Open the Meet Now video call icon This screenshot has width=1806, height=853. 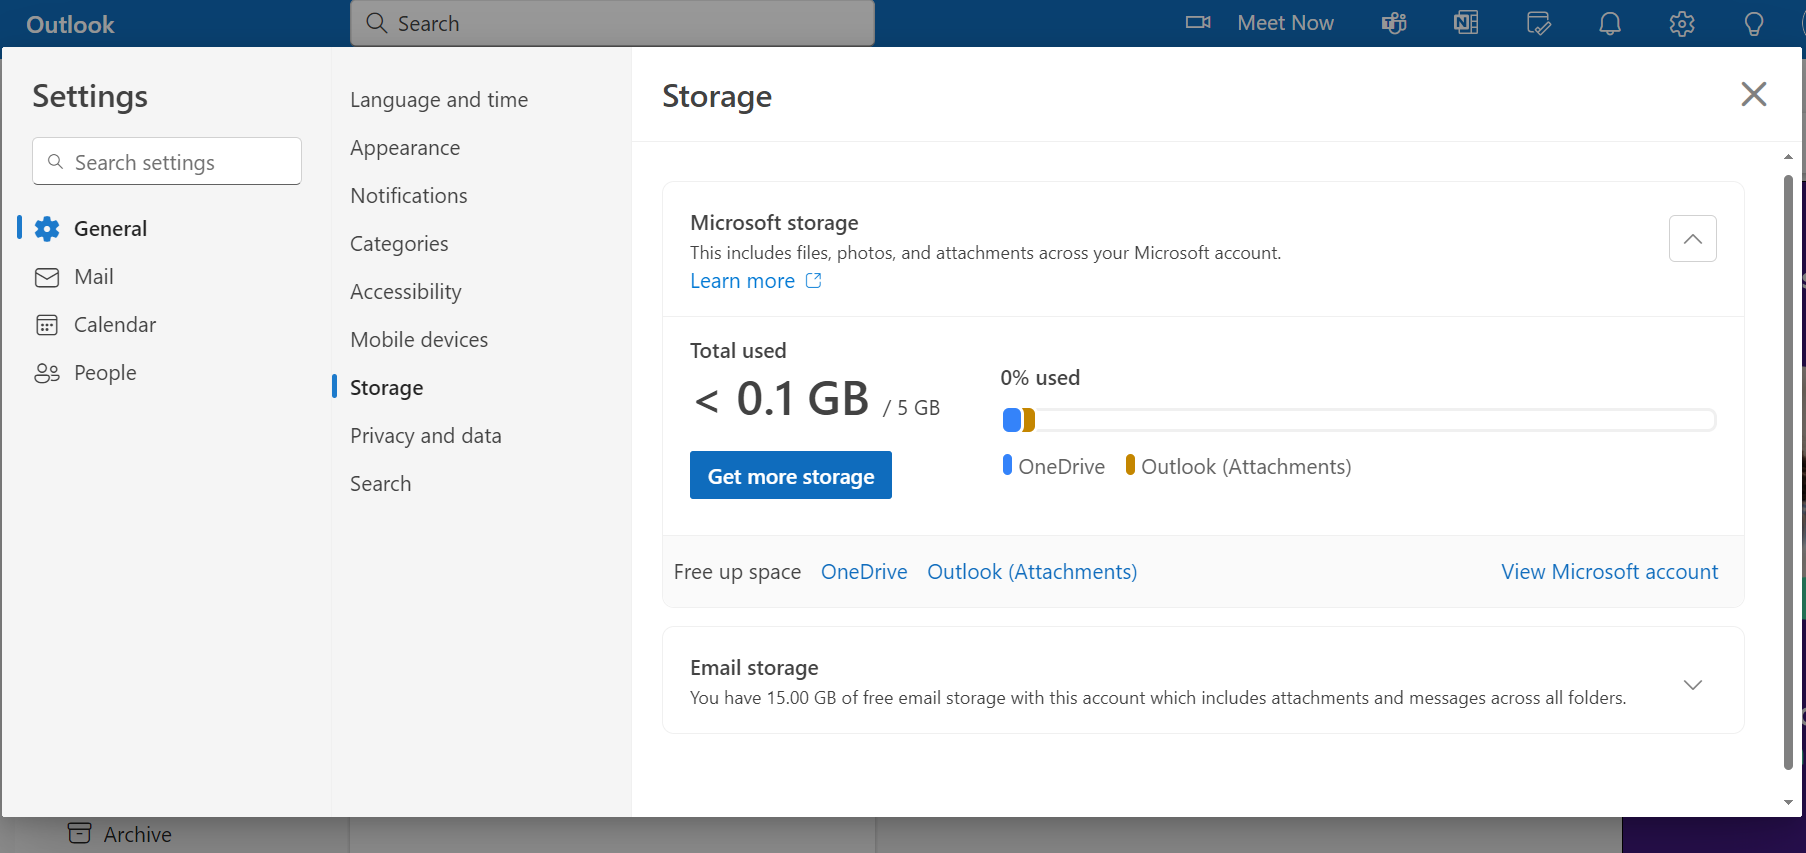point(1198,23)
